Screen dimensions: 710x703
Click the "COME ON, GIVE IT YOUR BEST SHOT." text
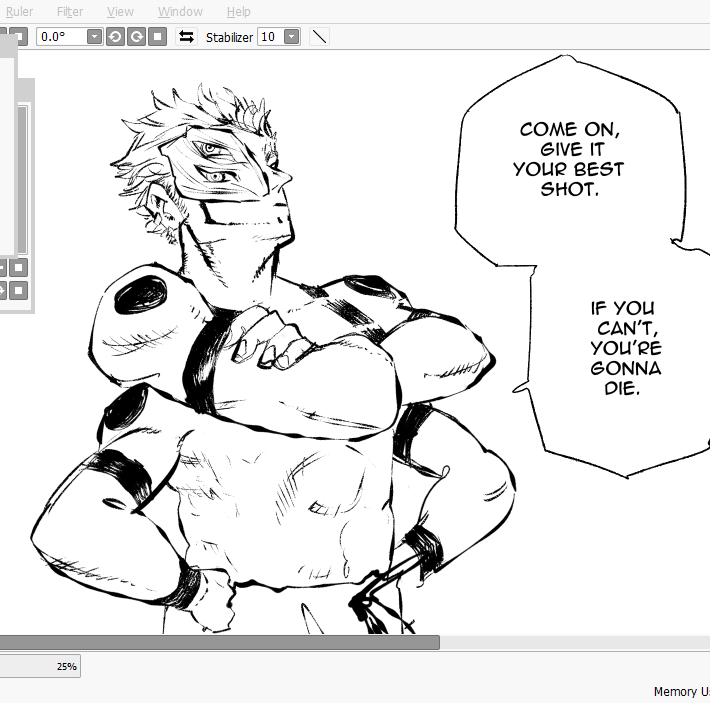pyautogui.click(x=569, y=159)
